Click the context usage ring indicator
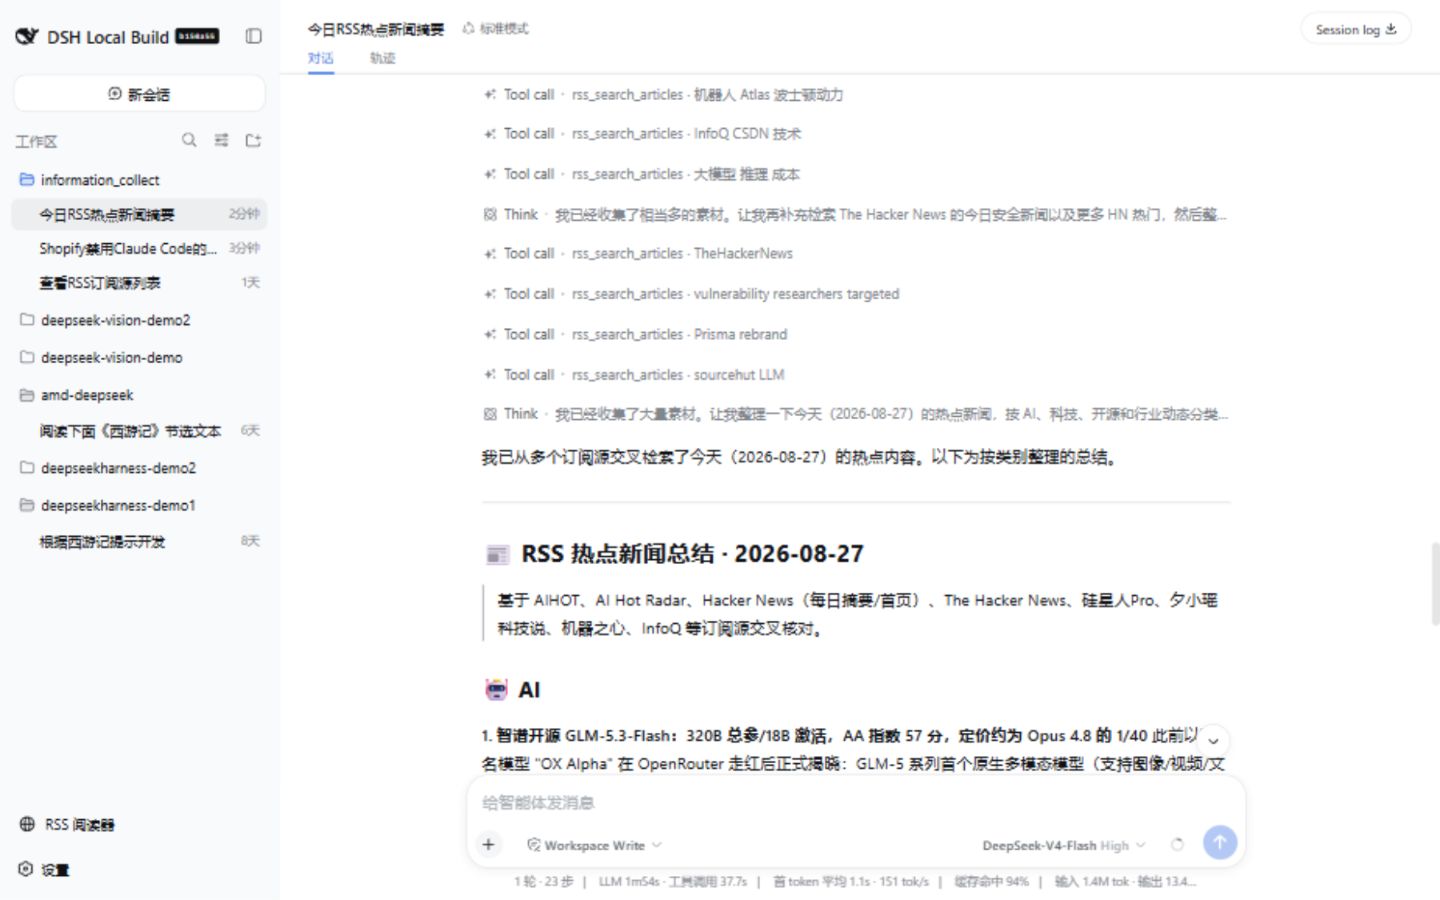 click(1177, 845)
